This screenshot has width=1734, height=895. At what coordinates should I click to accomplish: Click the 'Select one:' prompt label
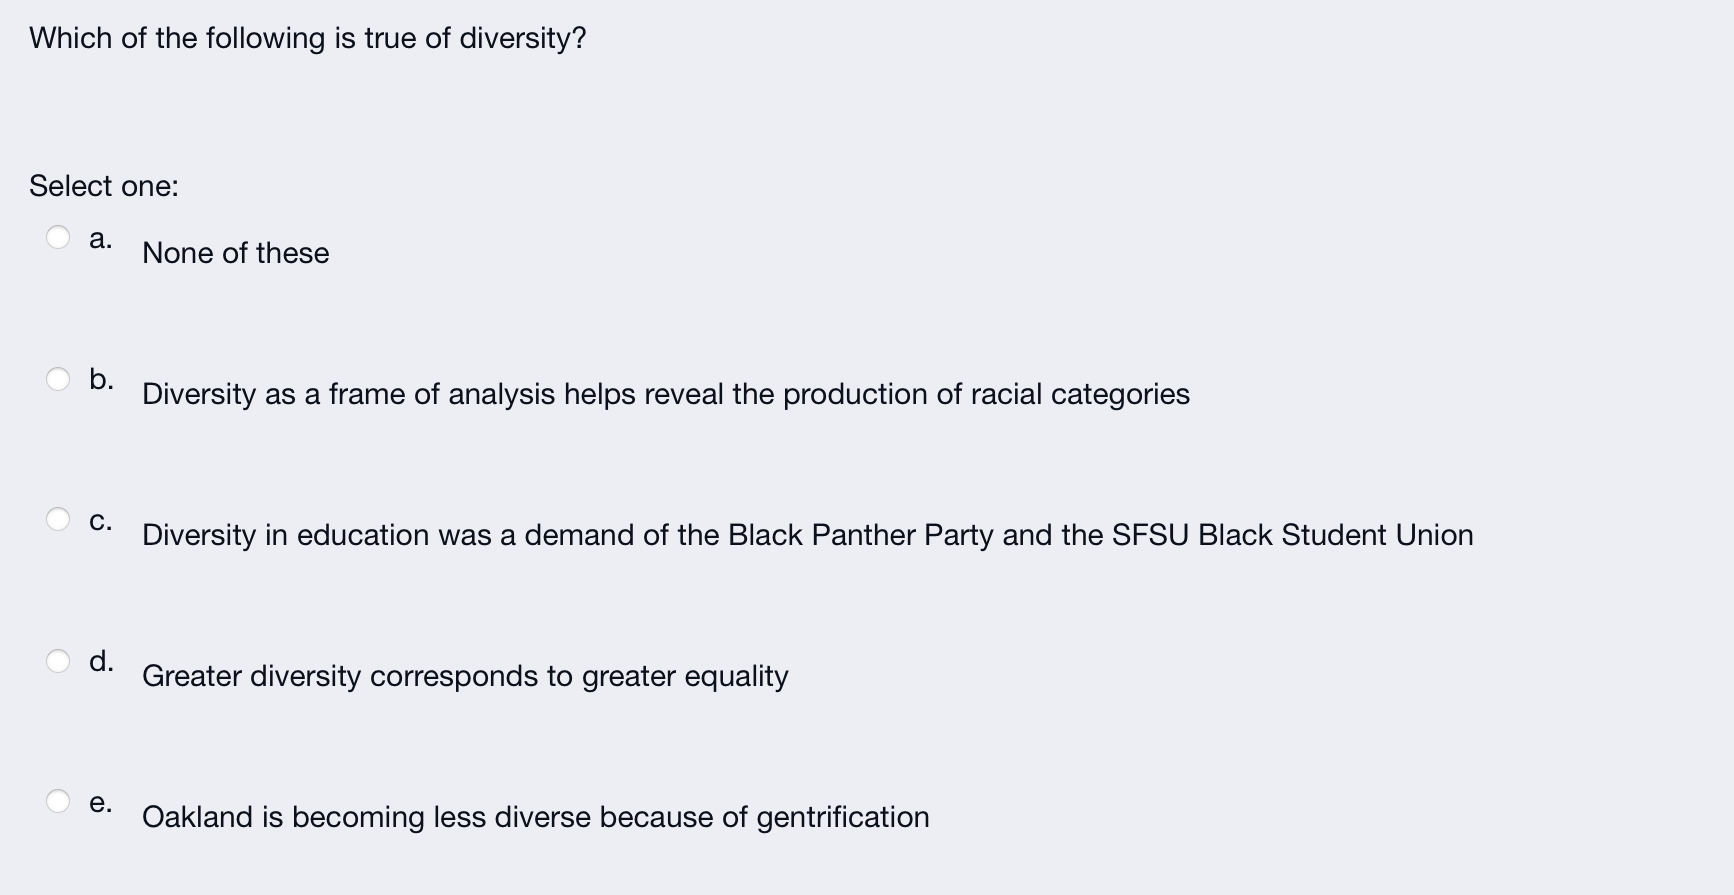(104, 186)
